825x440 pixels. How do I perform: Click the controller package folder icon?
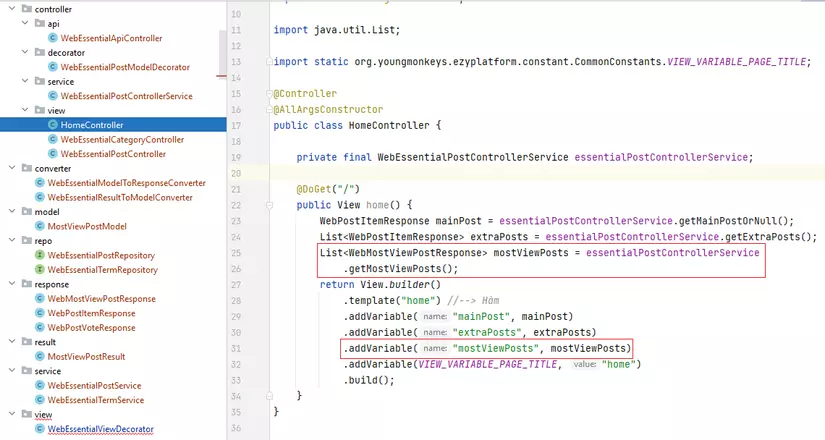(x=25, y=9)
